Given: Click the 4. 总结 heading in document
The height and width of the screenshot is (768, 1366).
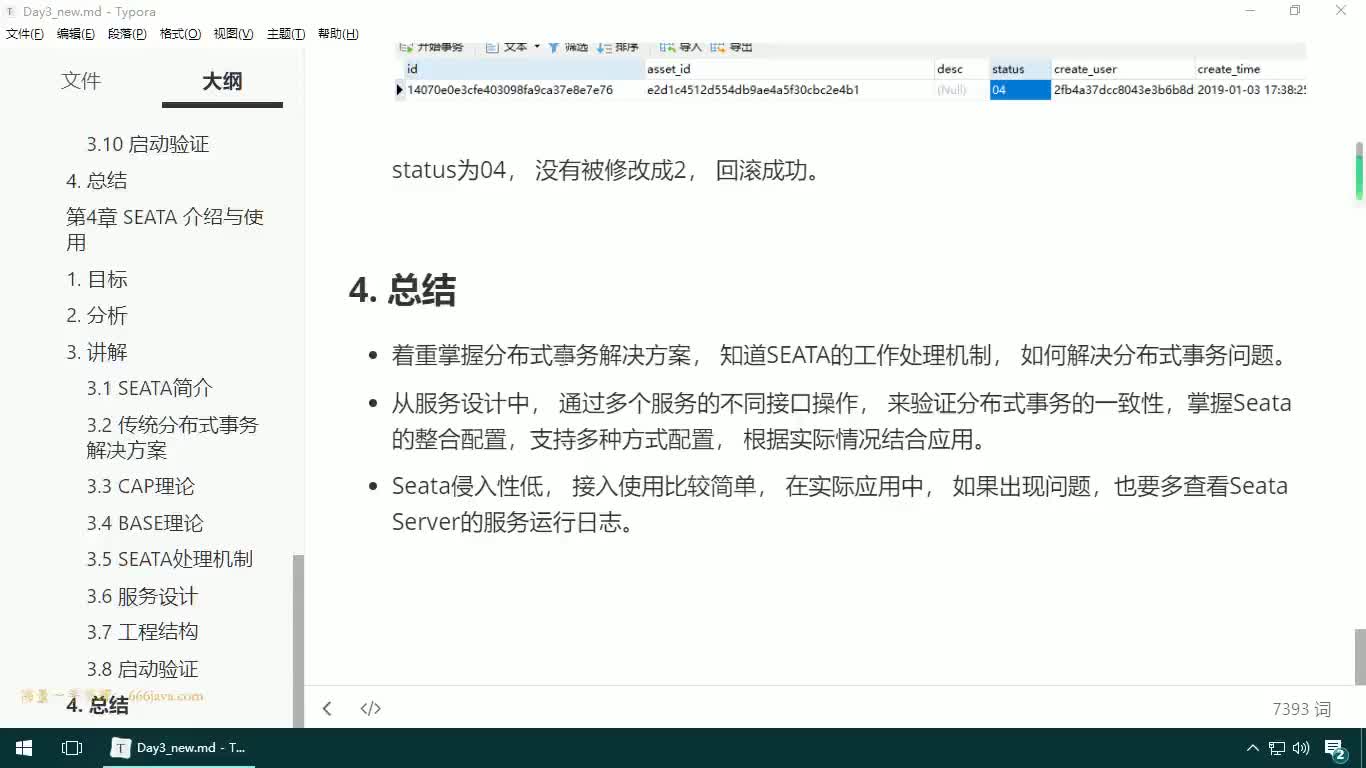Looking at the screenshot, I should 402,291.
